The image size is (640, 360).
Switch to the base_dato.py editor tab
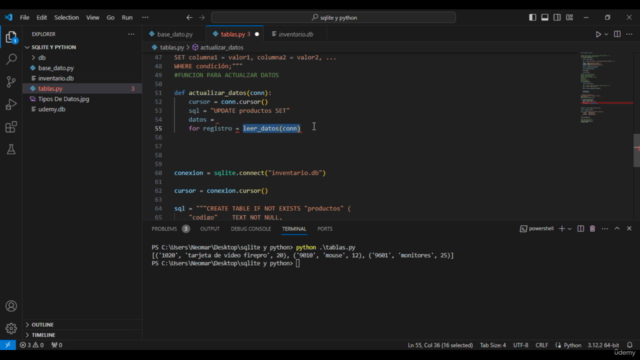(174, 34)
